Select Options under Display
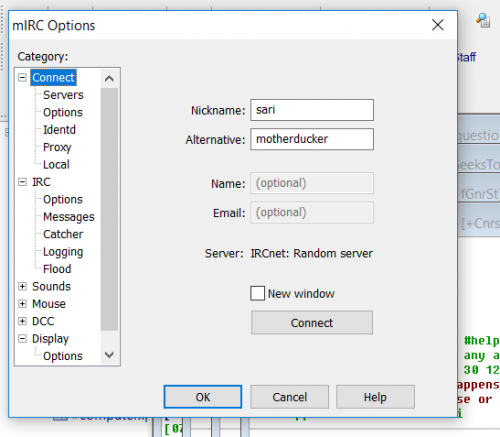The width and height of the screenshot is (500, 437). pos(63,356)
